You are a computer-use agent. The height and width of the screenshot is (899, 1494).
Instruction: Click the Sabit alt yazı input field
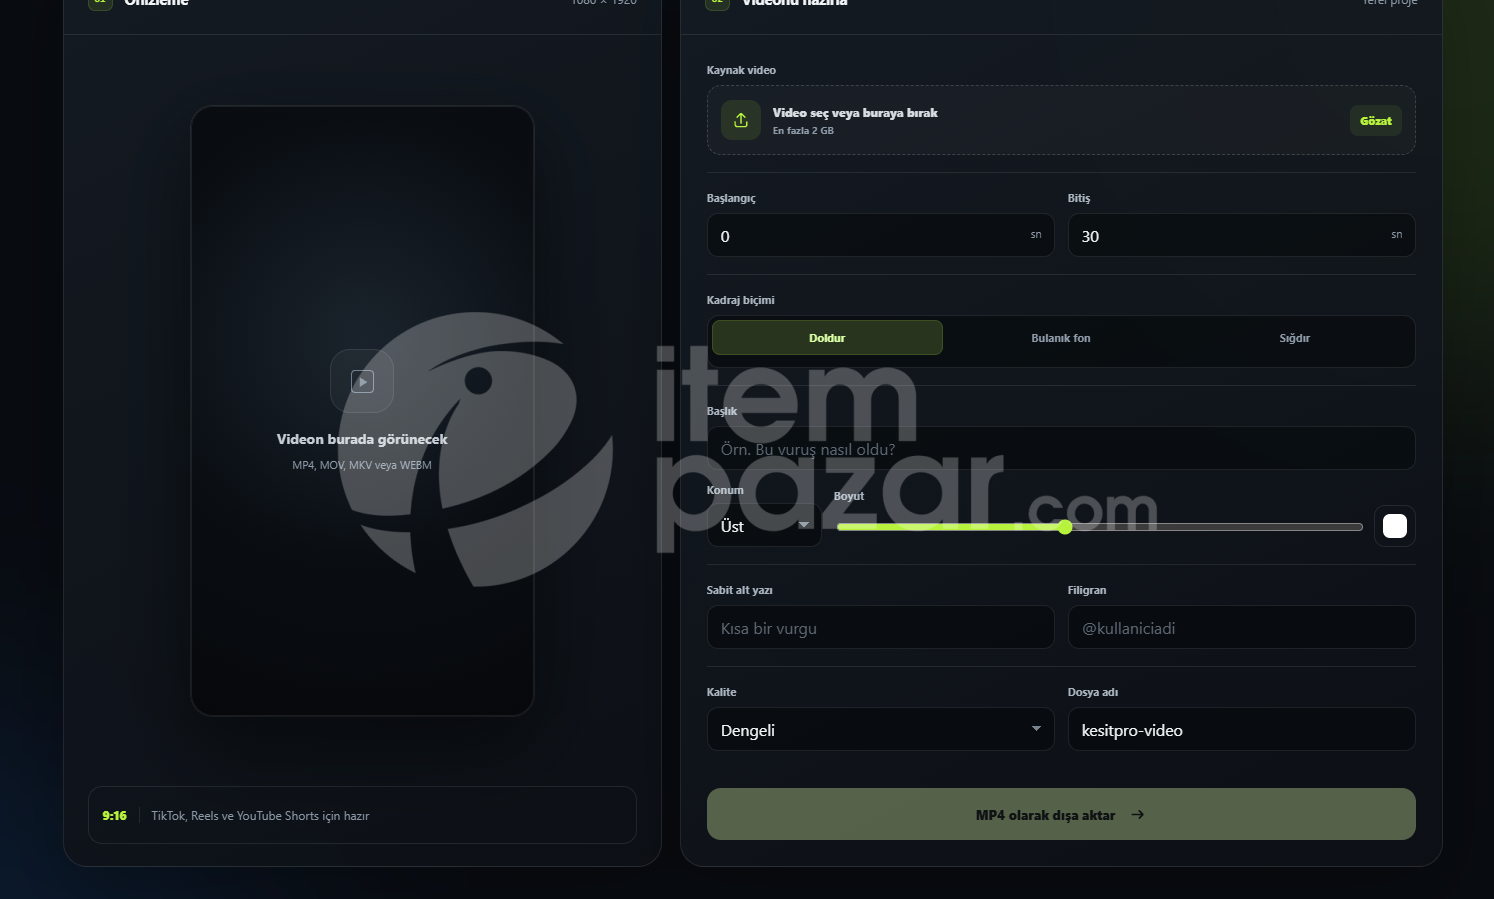point(880,628)
